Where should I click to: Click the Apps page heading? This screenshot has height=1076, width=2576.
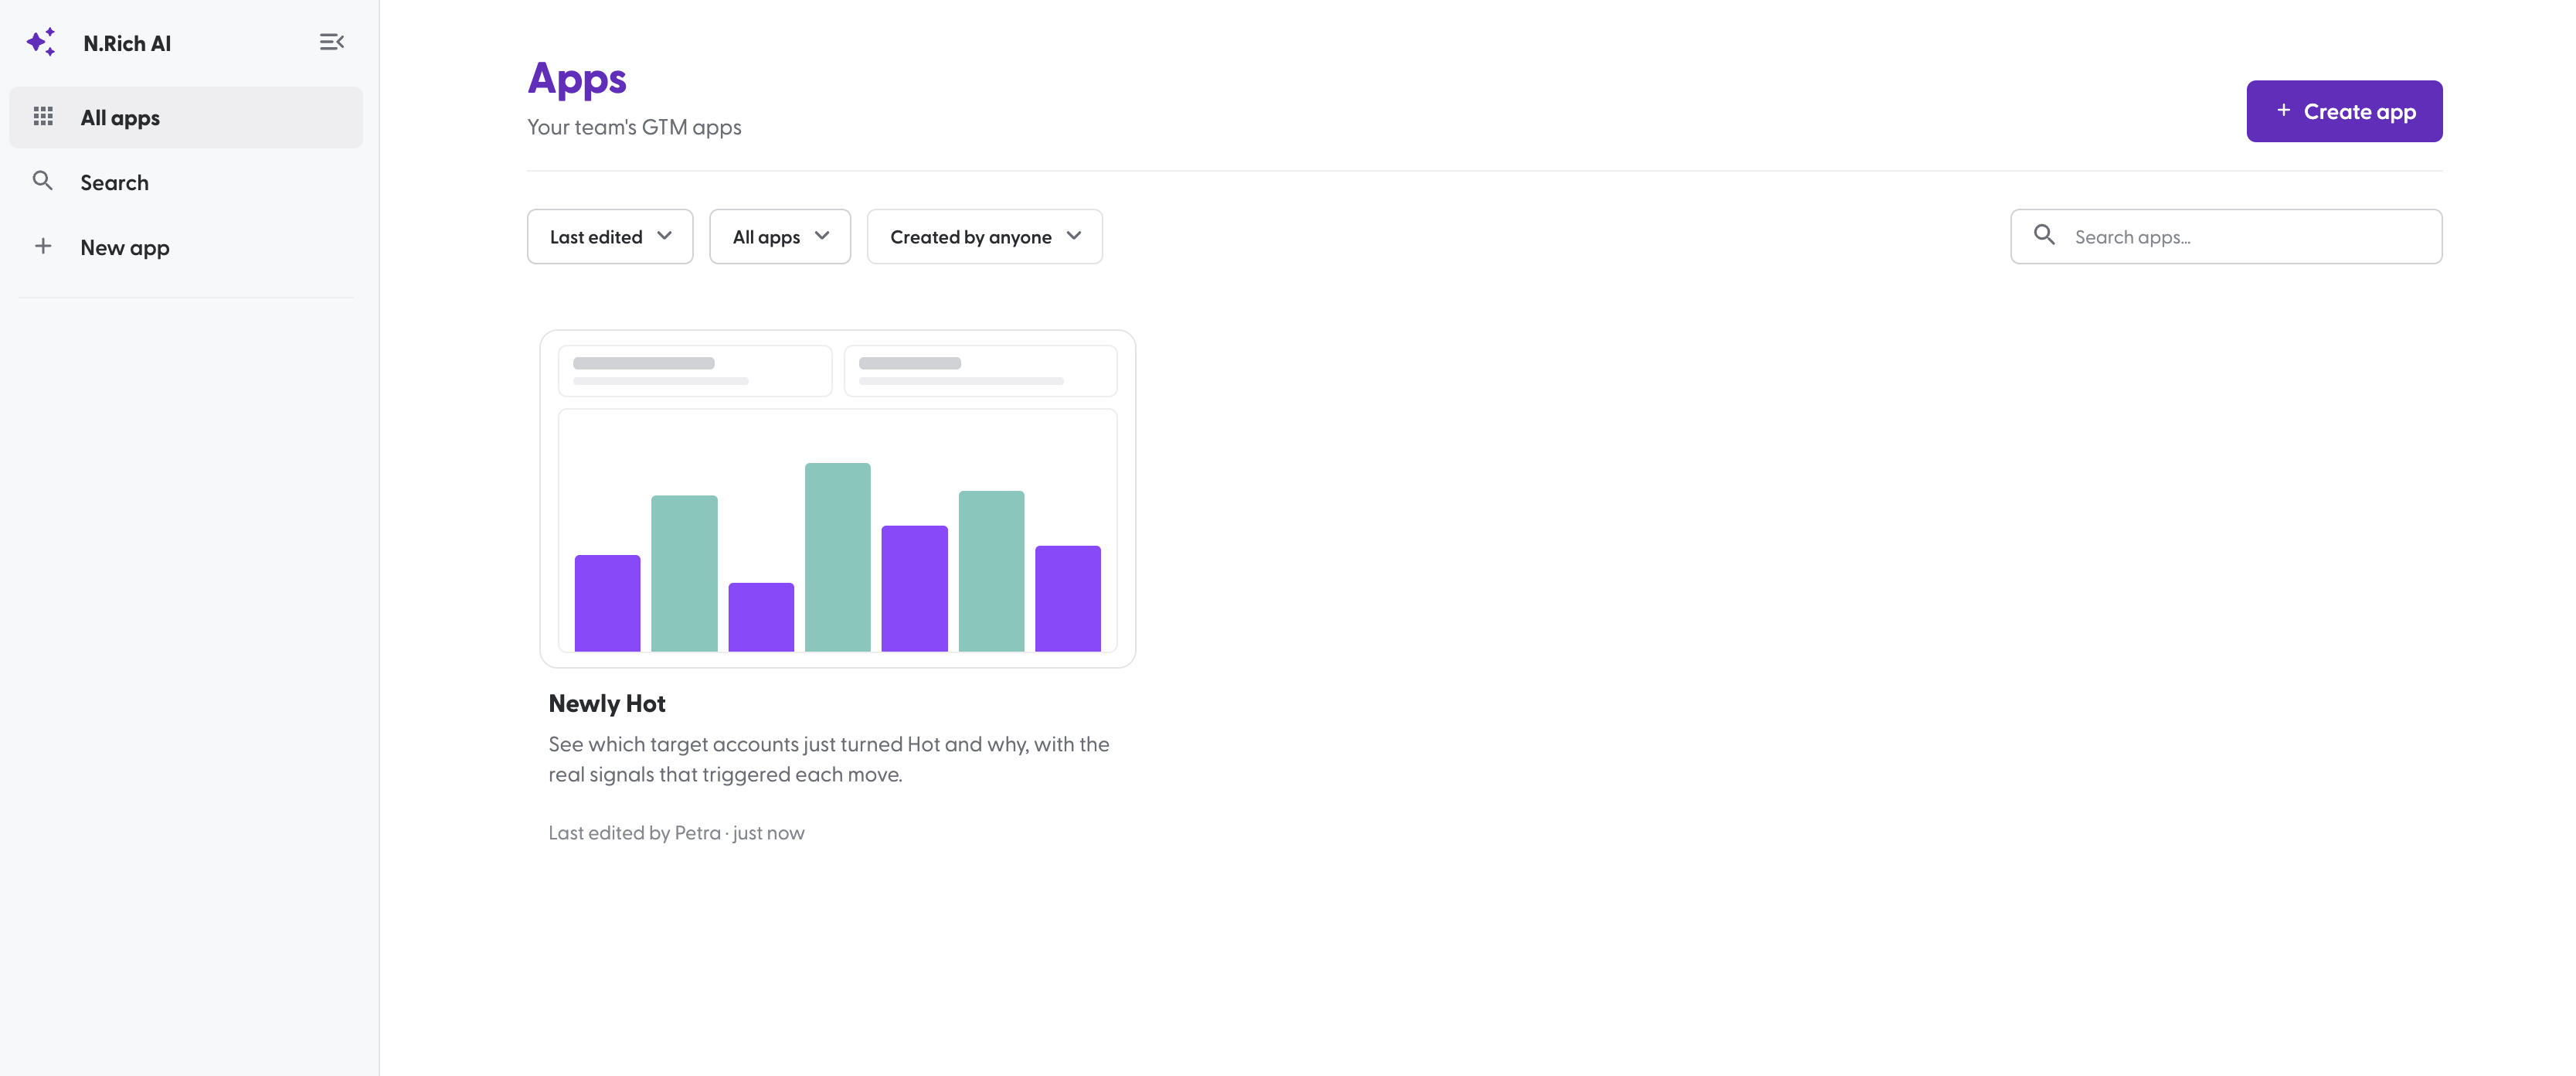tap(577, 80)
